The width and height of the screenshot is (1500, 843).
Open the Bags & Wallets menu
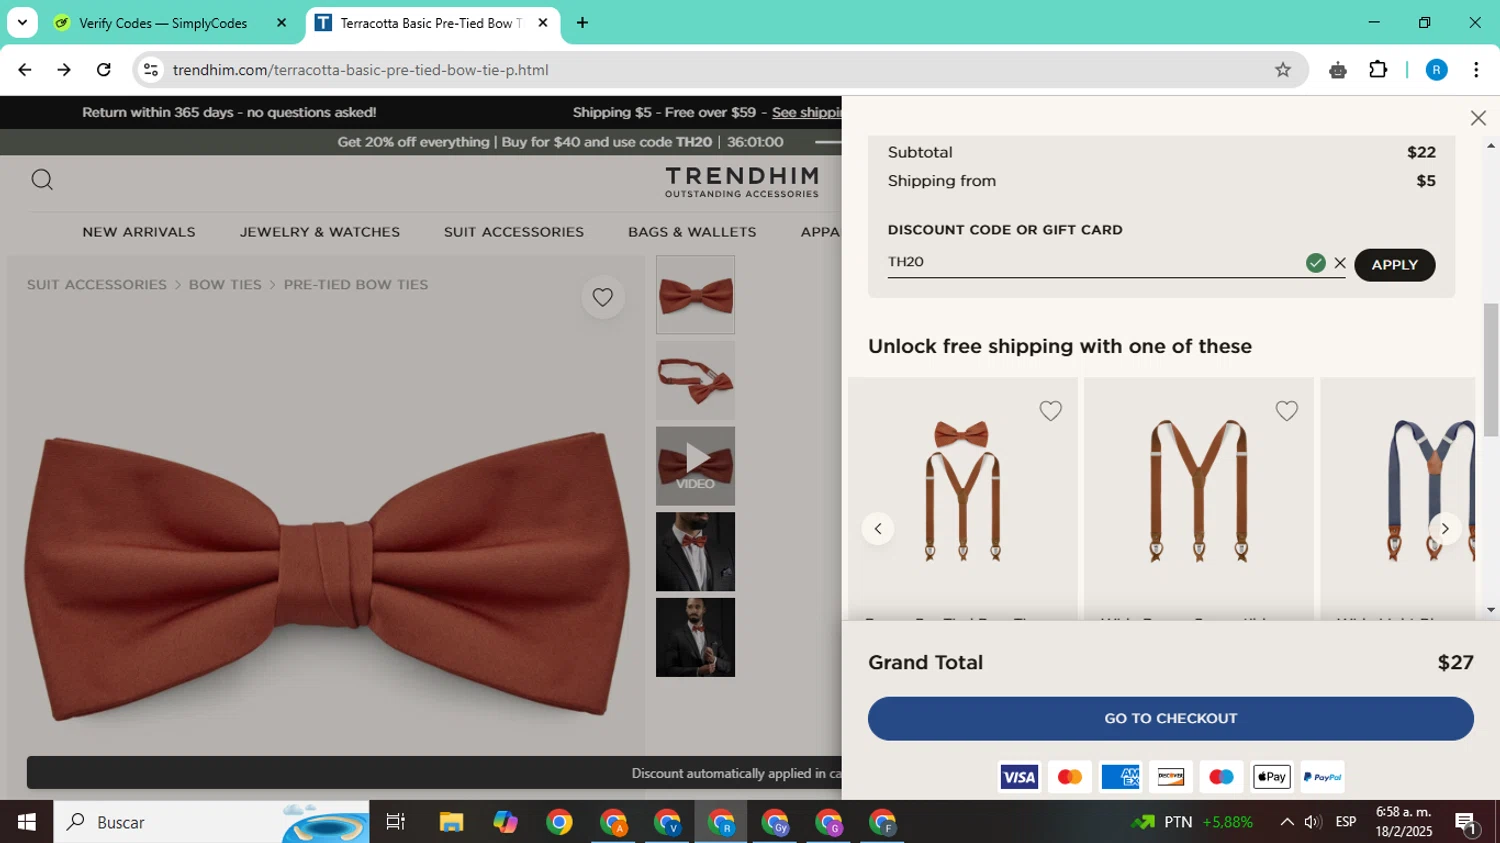pos(692,232)
